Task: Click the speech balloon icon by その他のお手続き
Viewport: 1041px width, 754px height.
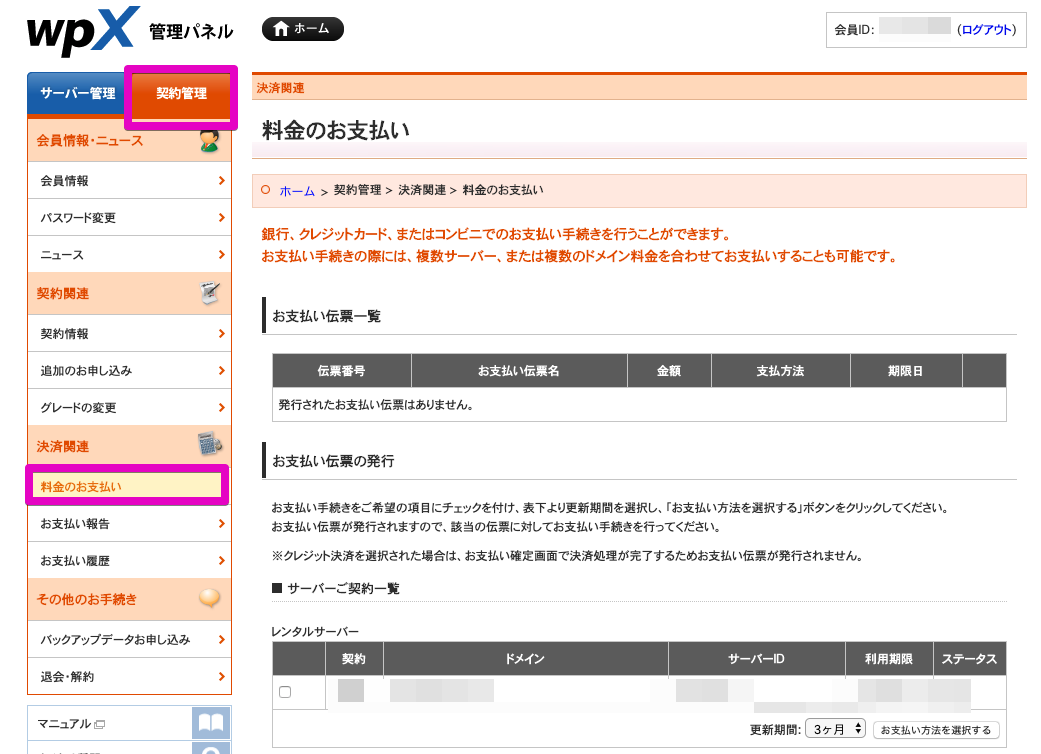Action: coord(207,598)
